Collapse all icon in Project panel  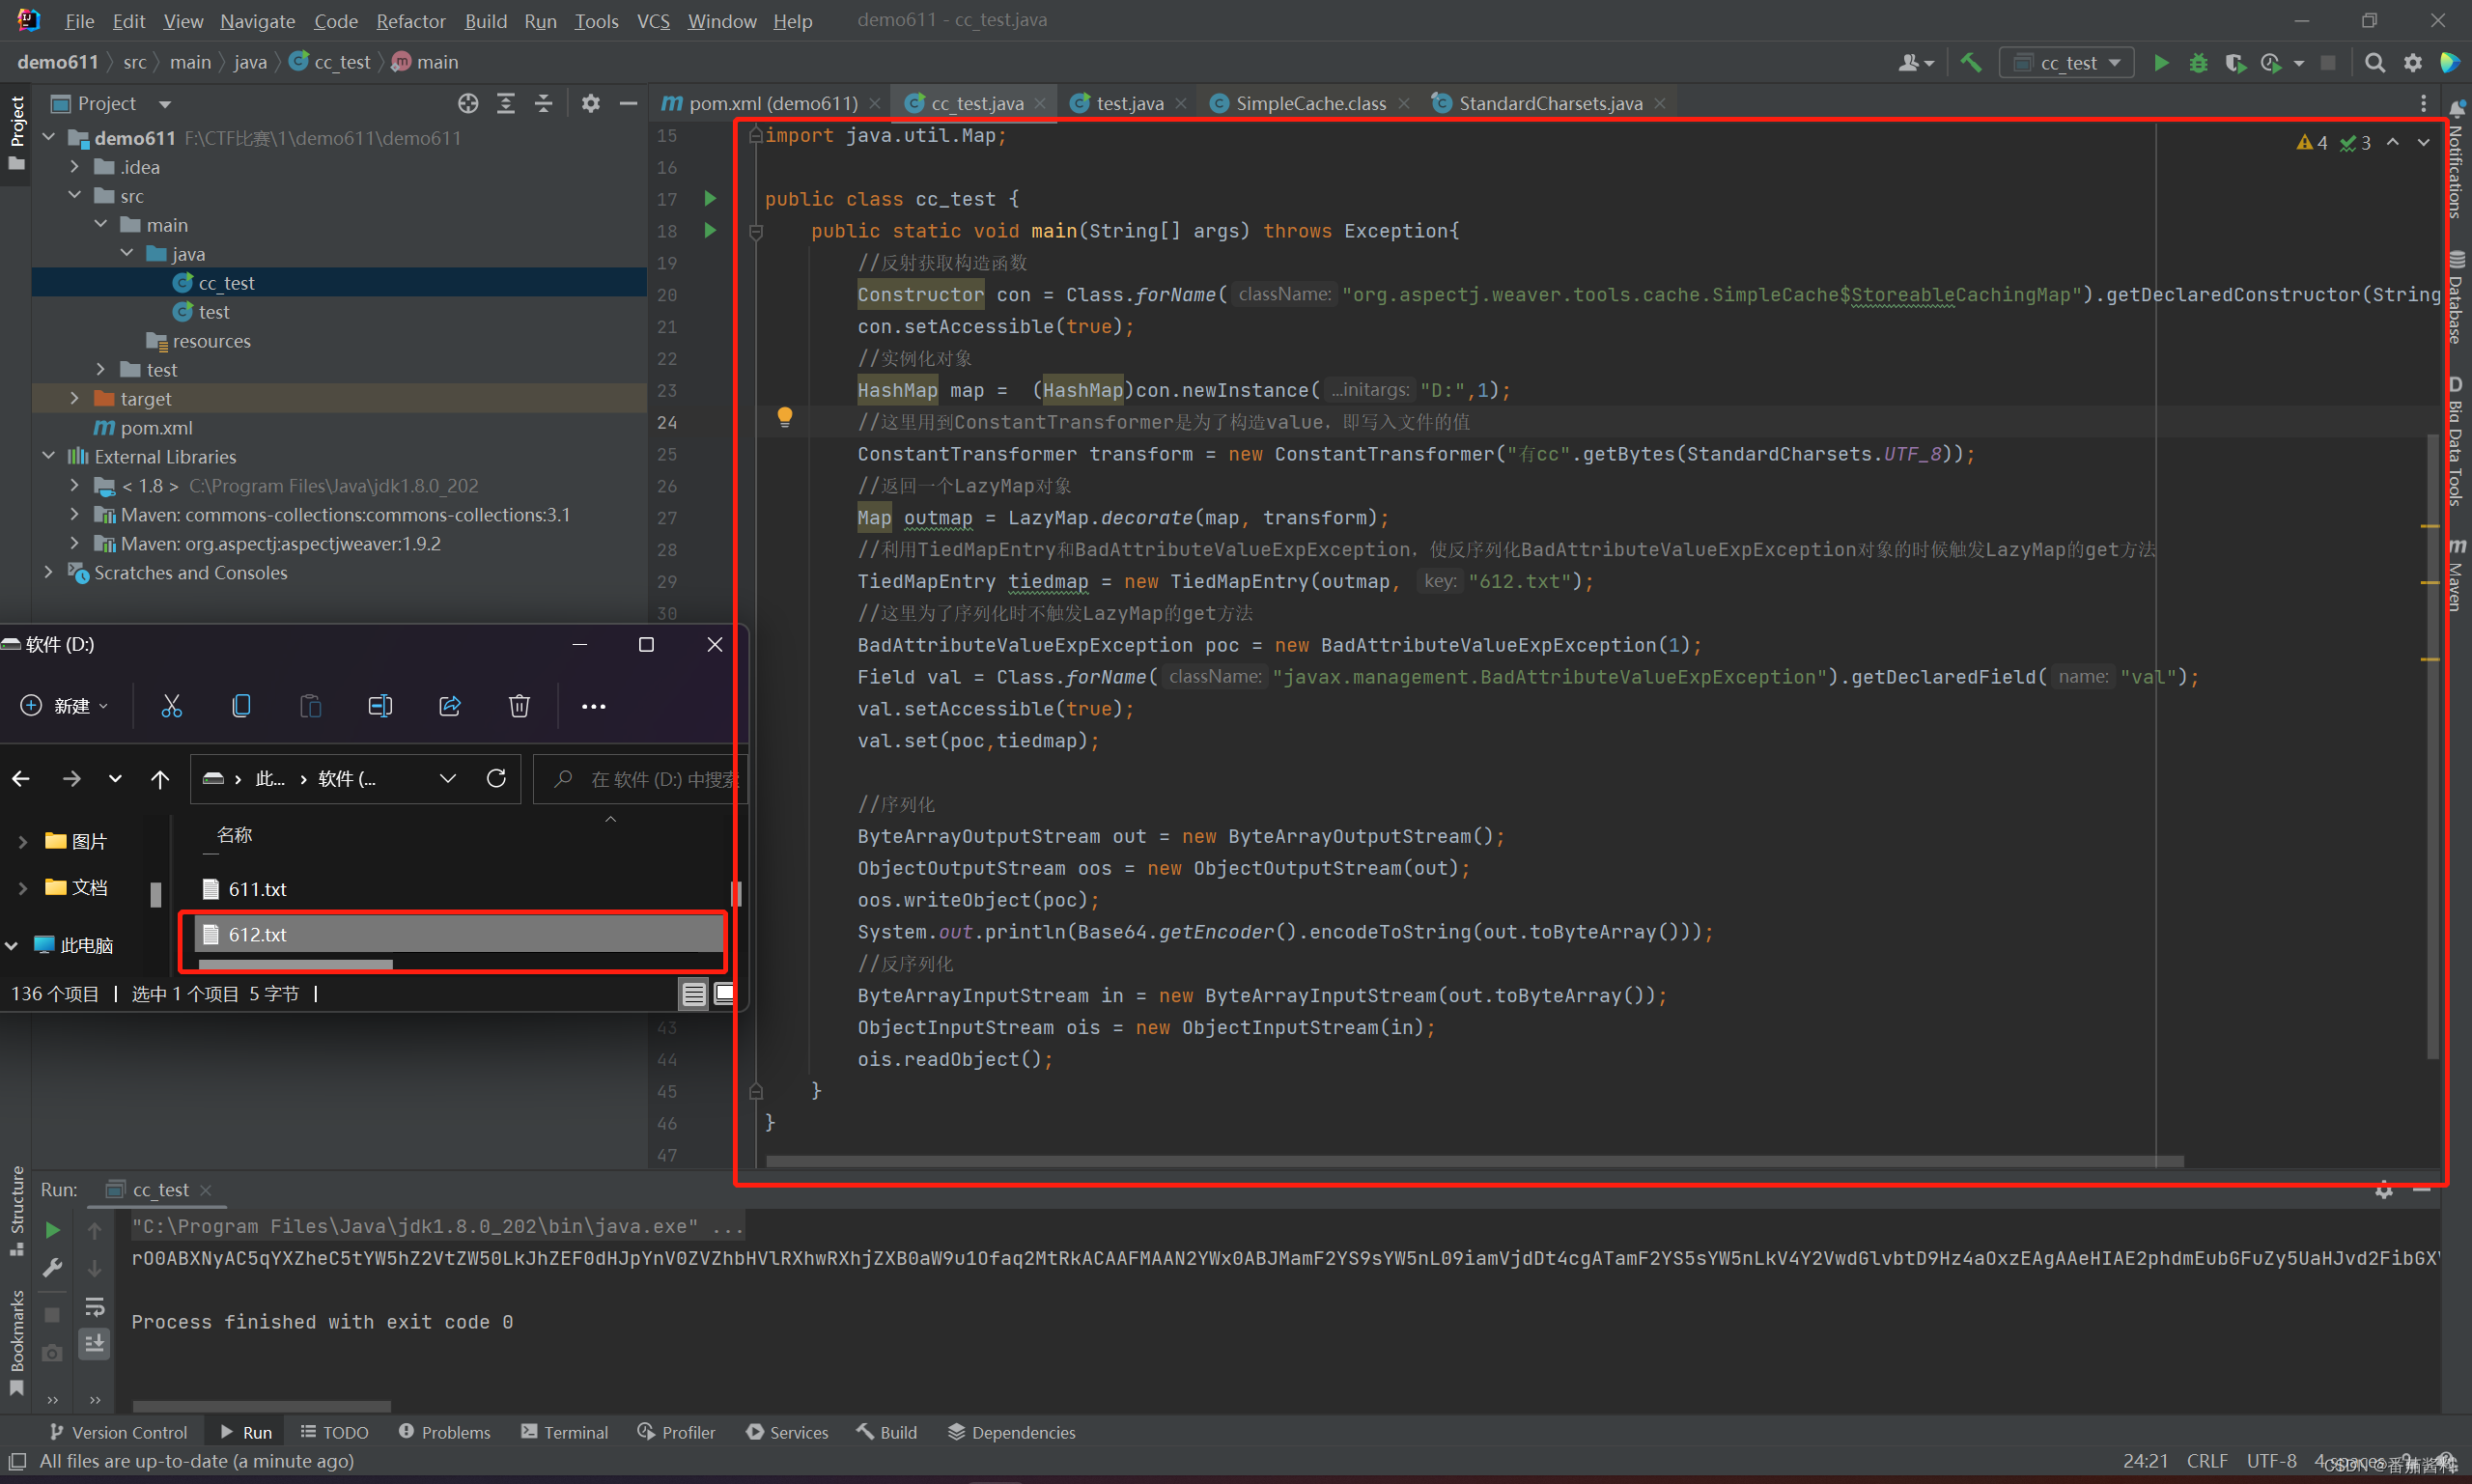click(543, 103)
